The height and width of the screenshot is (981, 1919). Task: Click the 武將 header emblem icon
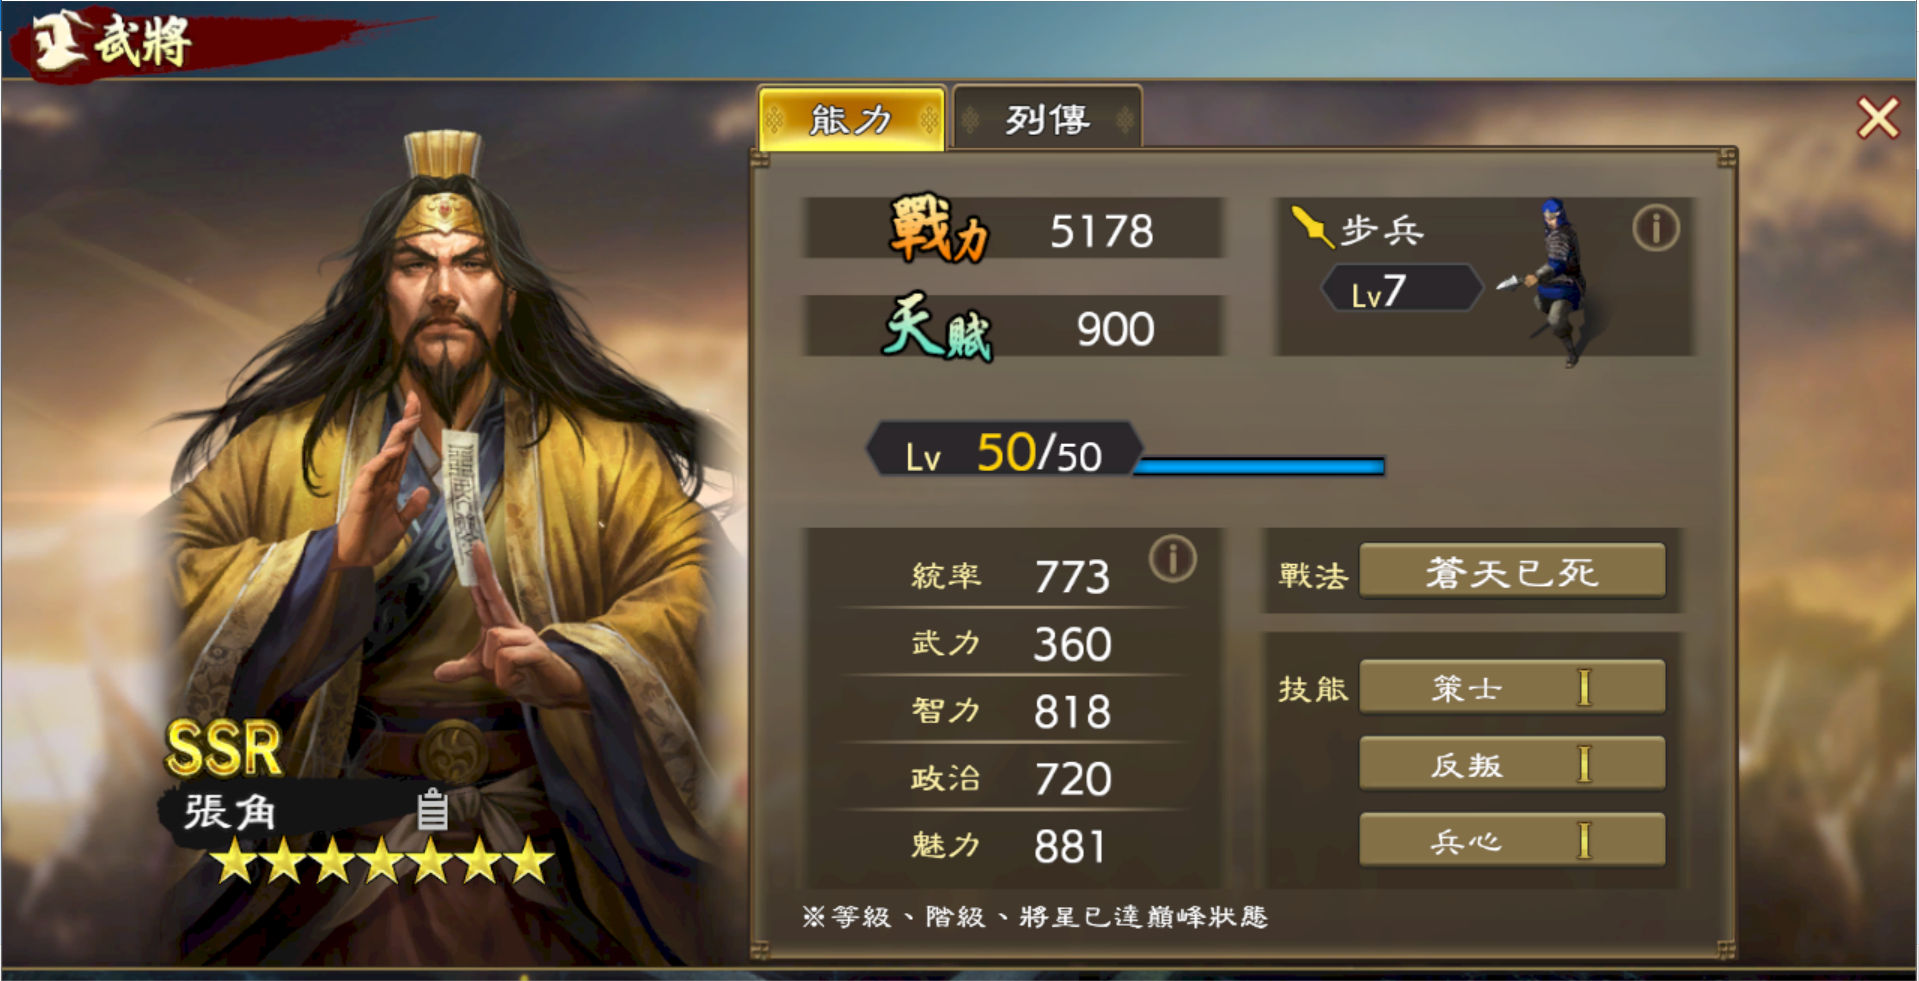coord(58,40)
